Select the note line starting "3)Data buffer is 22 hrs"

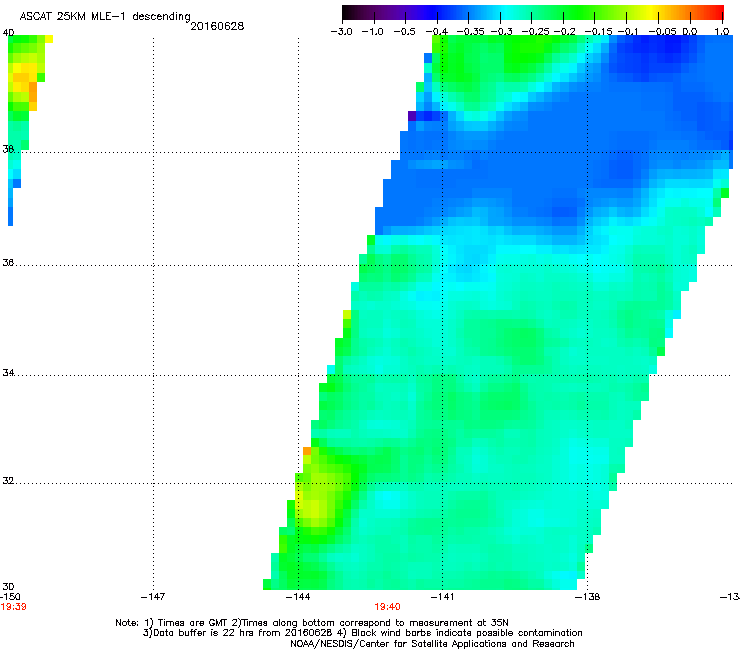(x=362, y=633)
